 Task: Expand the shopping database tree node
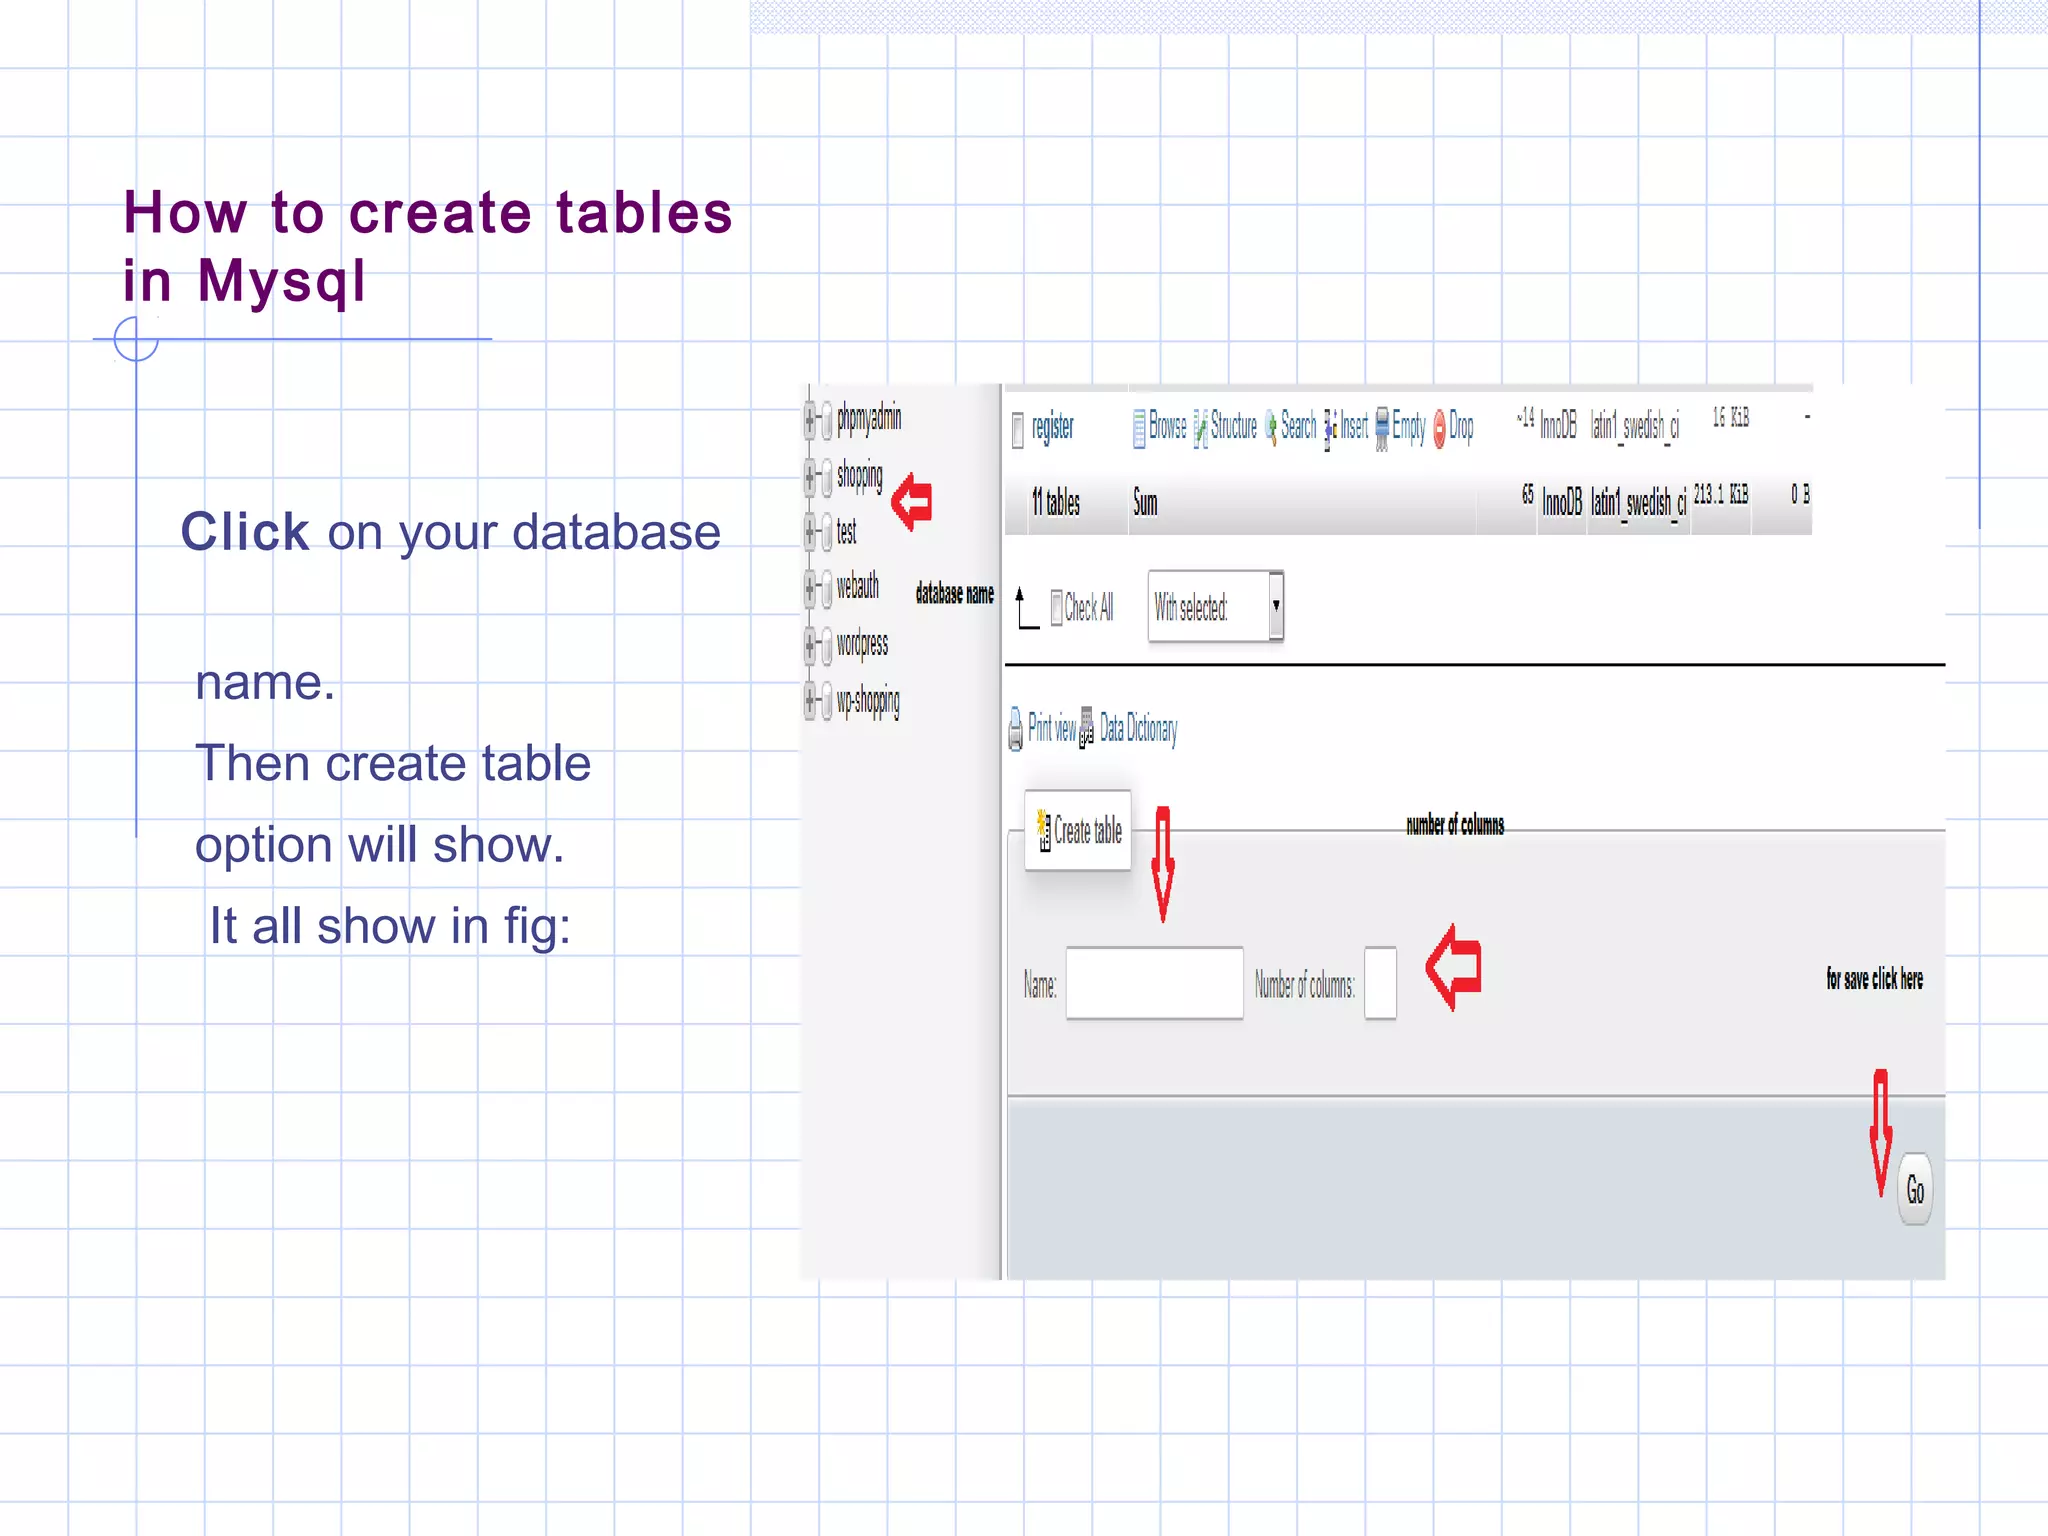[810, 477]
